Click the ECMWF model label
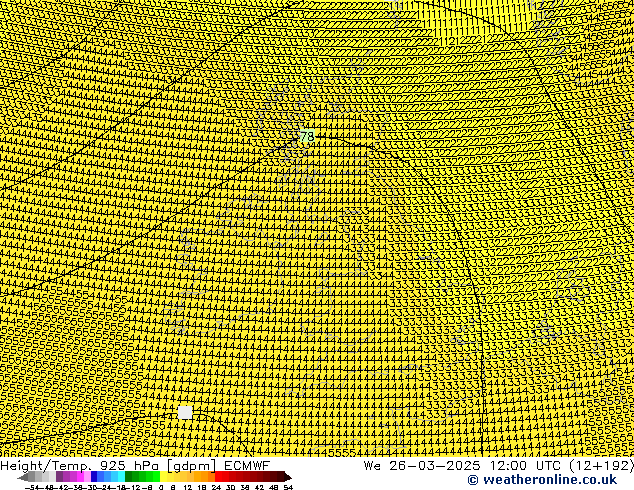Screen dimensions: 634x490 (x=247, y=466)
